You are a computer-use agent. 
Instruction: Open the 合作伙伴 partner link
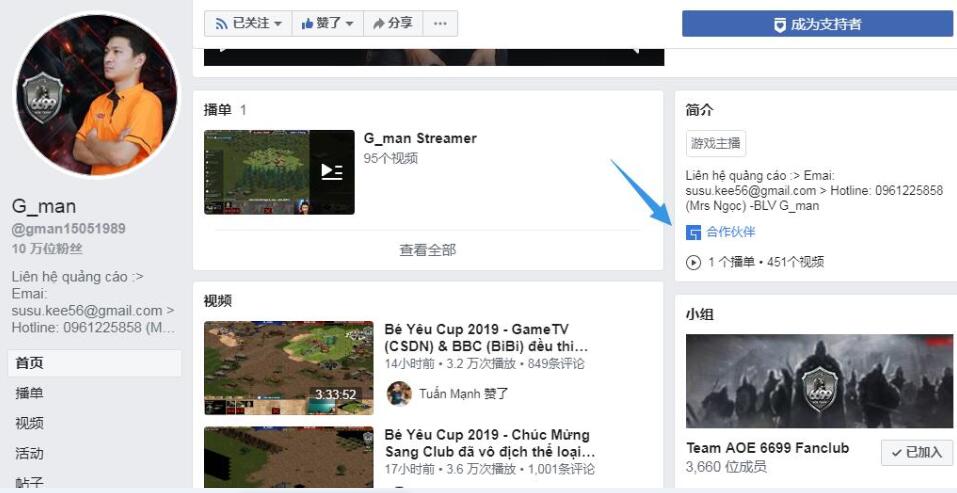click(730, 232)
